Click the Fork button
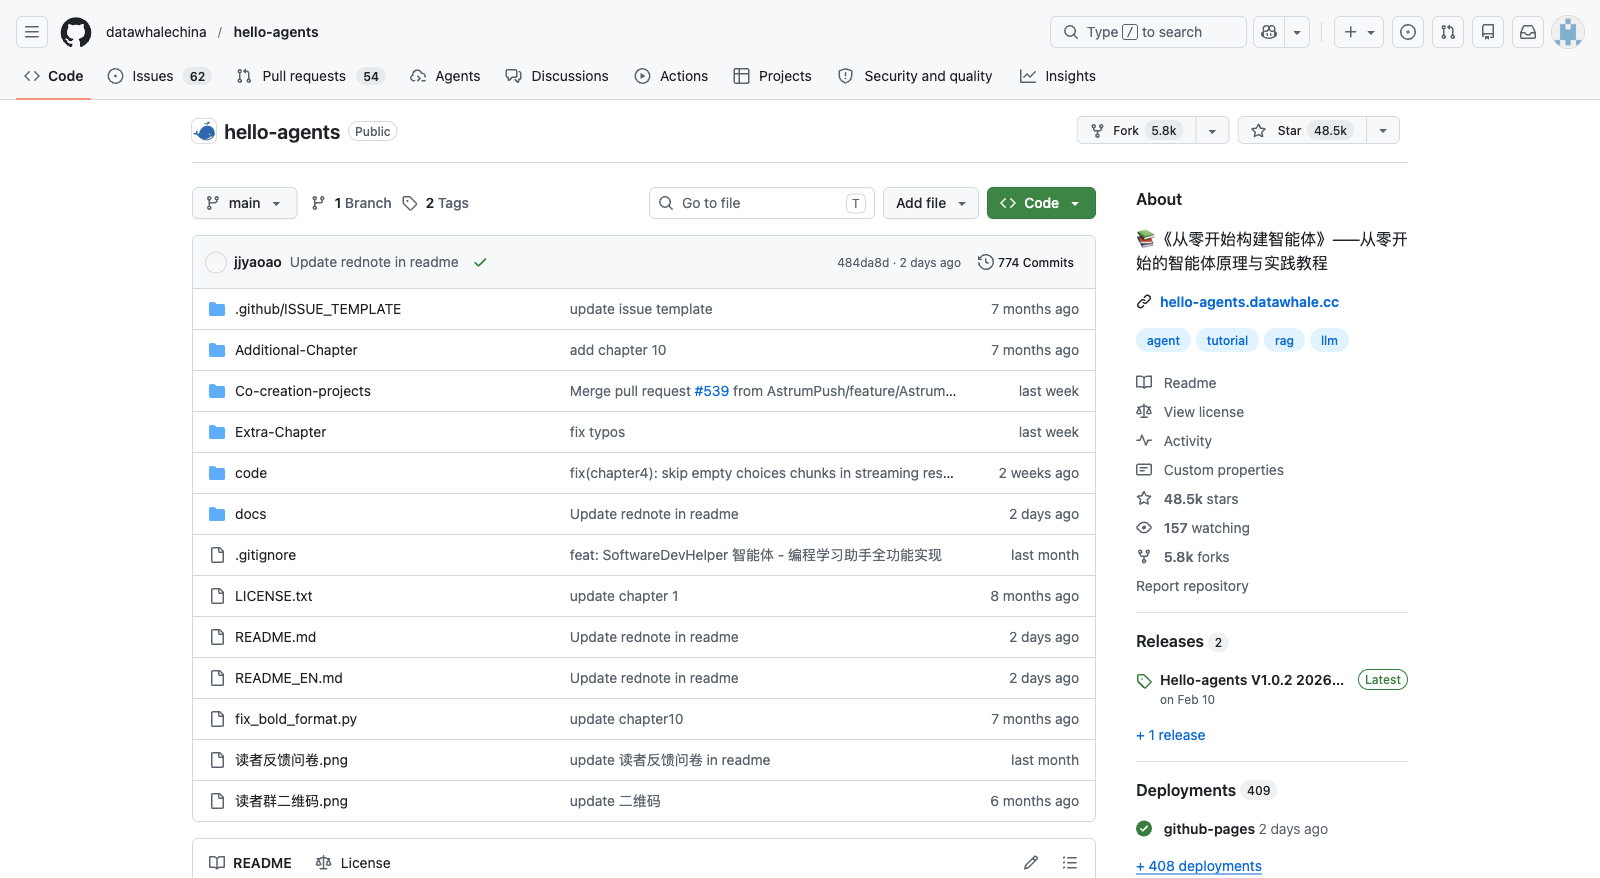 point(1136,131)
